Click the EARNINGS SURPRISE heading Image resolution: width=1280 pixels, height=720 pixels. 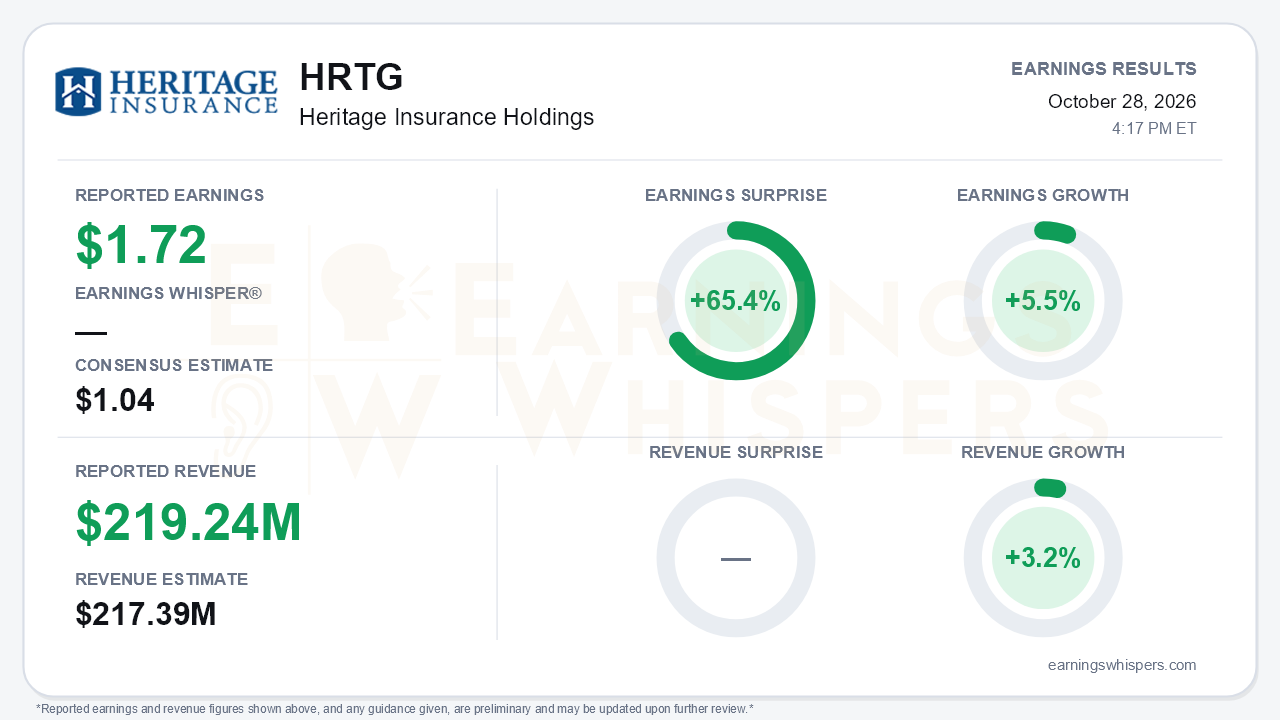[x=736, y=196]
